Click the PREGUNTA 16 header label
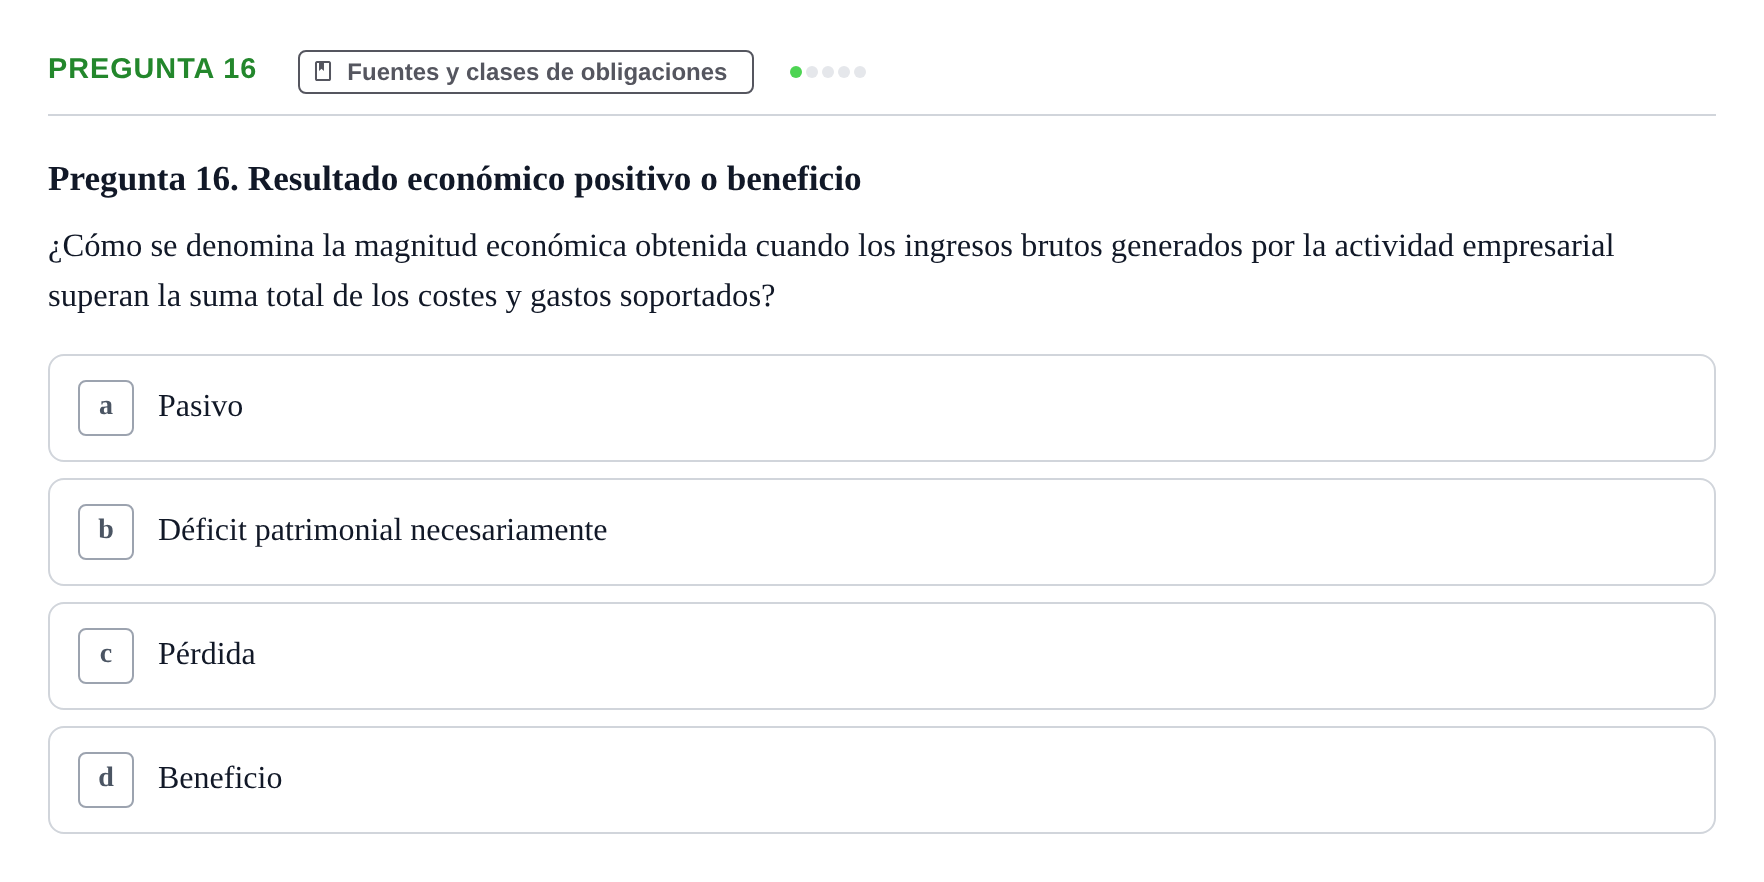Image resolution: width=1764 pixels, height=882 pixels. 152,69
